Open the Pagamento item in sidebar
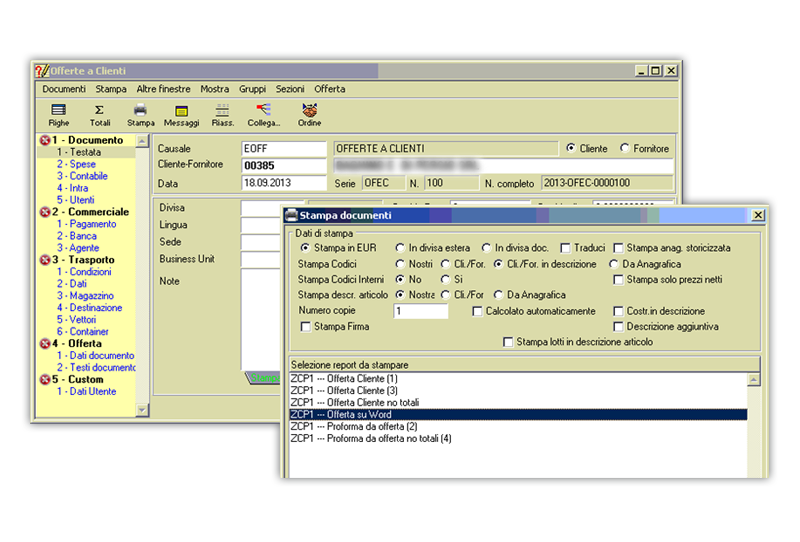This screenshot has height=542, width=800. [92, 224]
